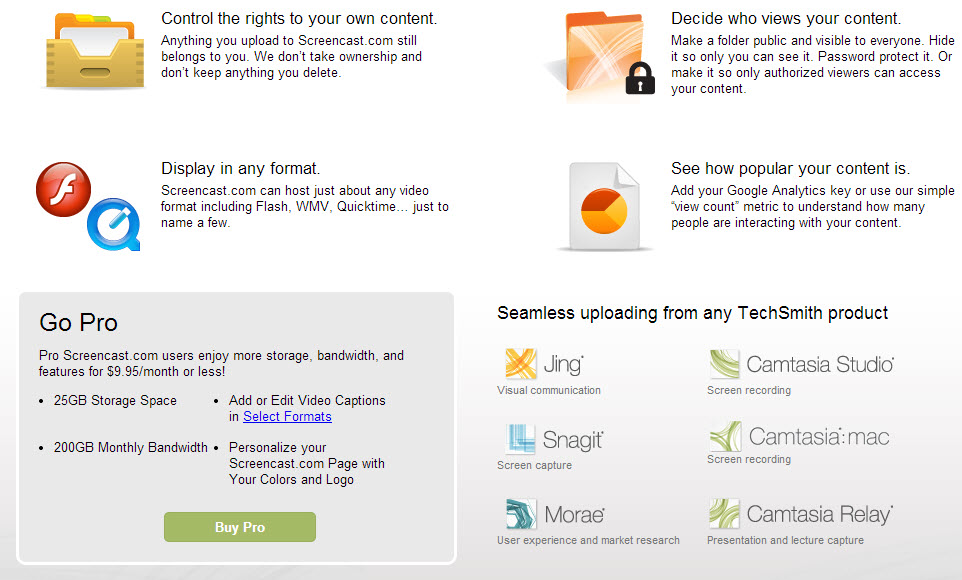Open the Jing product logo
962x580 pixels.
tap(544, 363)
